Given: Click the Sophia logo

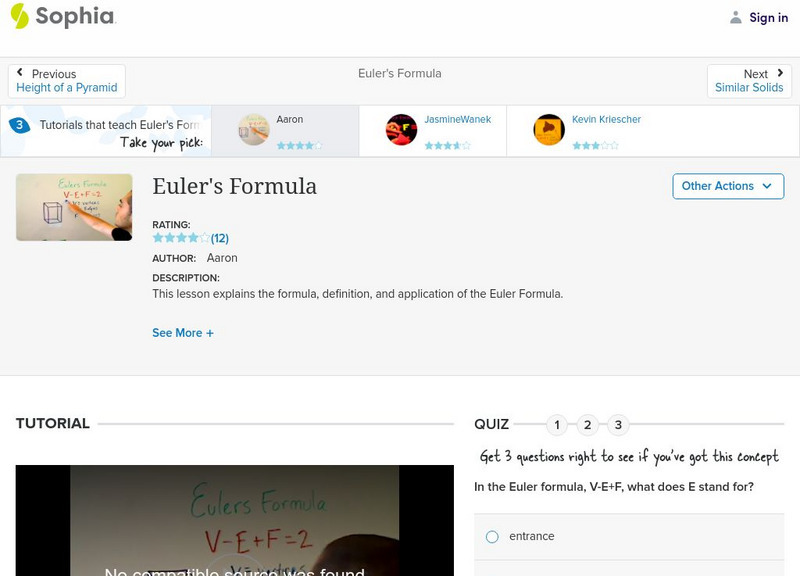Looking at the screenshot, I should 60,17.
